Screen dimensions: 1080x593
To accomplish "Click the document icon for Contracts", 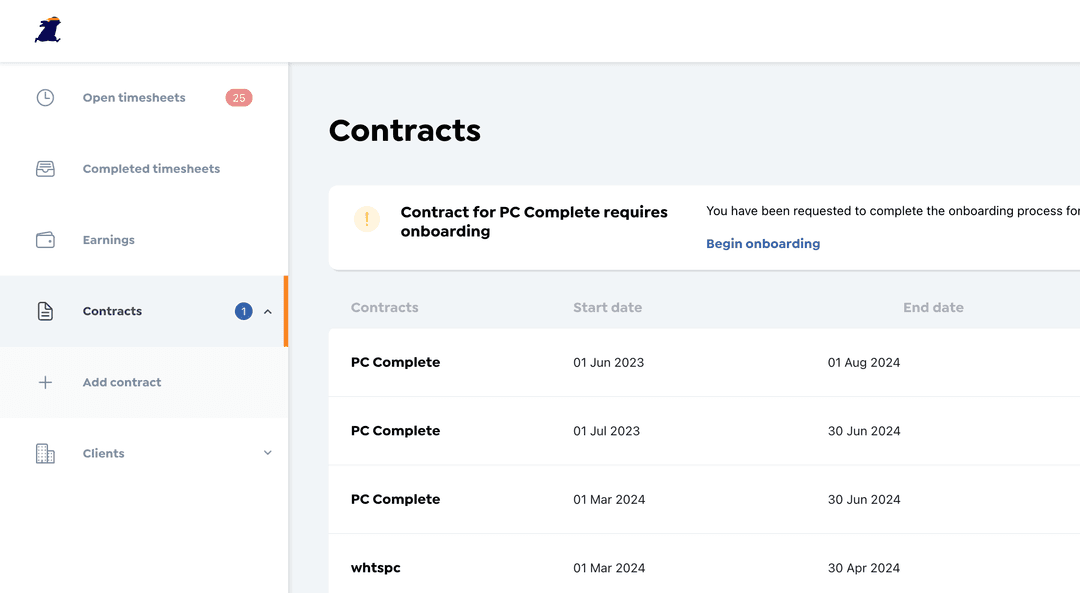I will point(45,311).
